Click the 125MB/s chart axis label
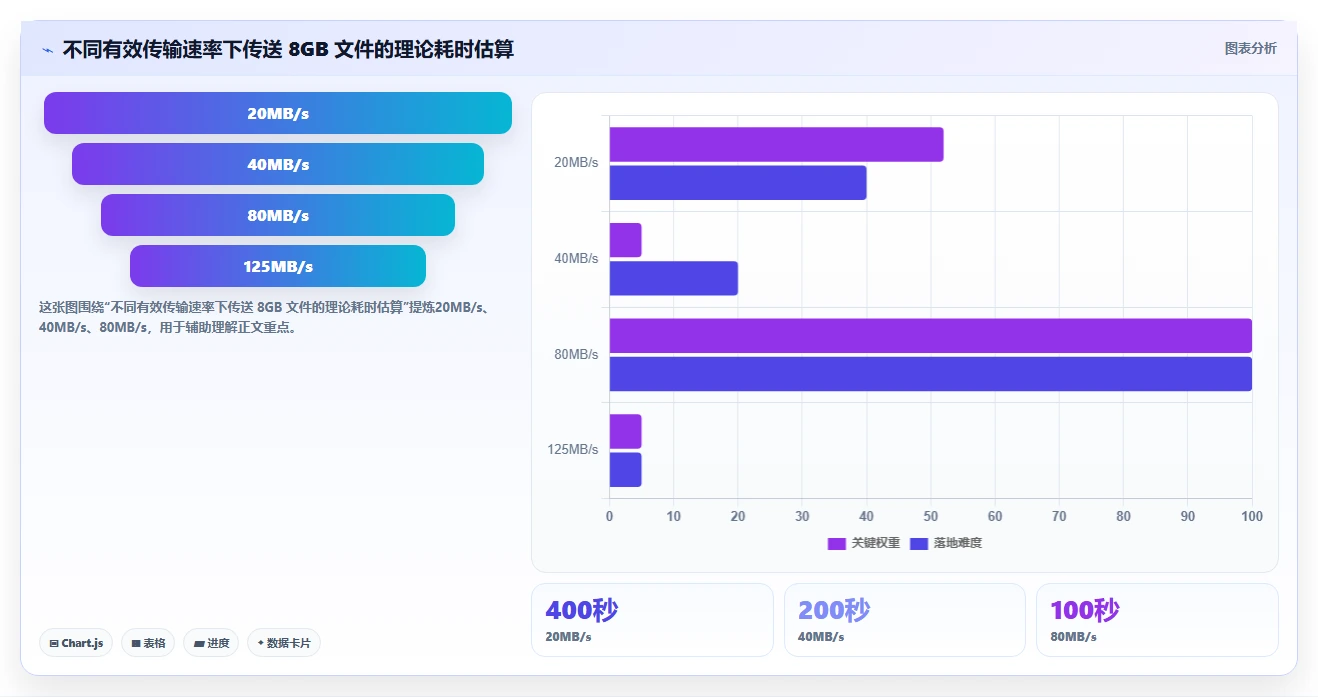 (x=573, y=450)
